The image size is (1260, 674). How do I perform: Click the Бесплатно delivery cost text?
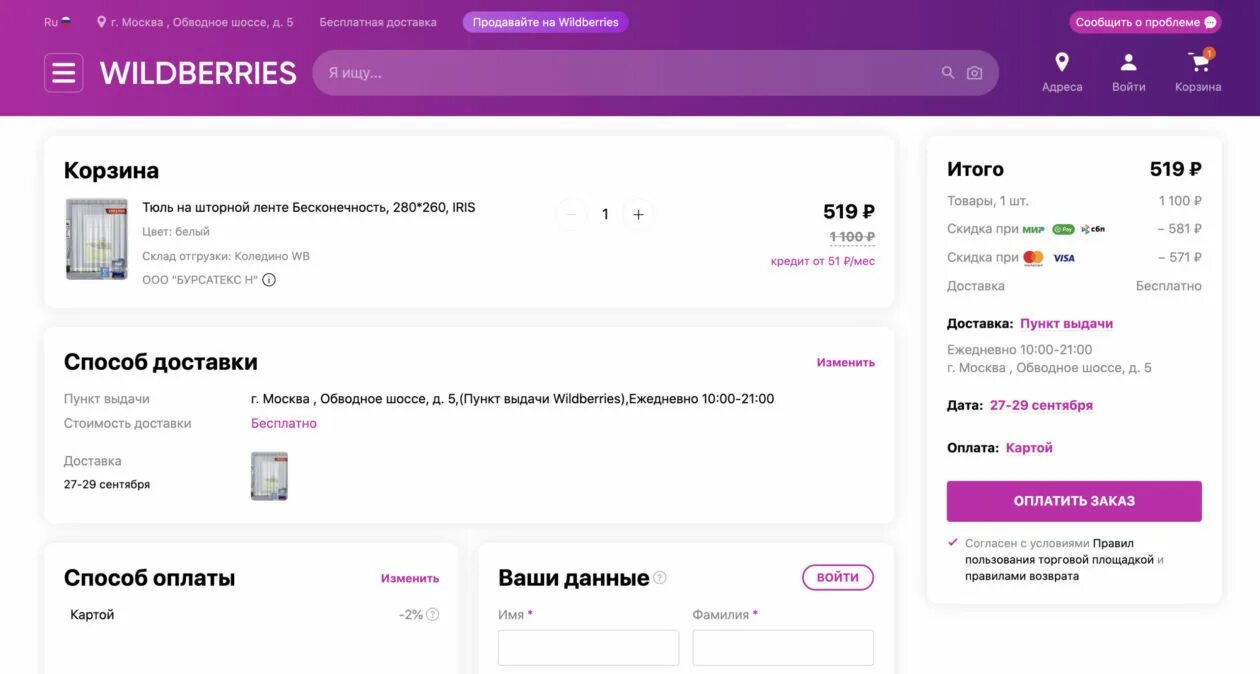pyautogui.click(x=284, y=423)
